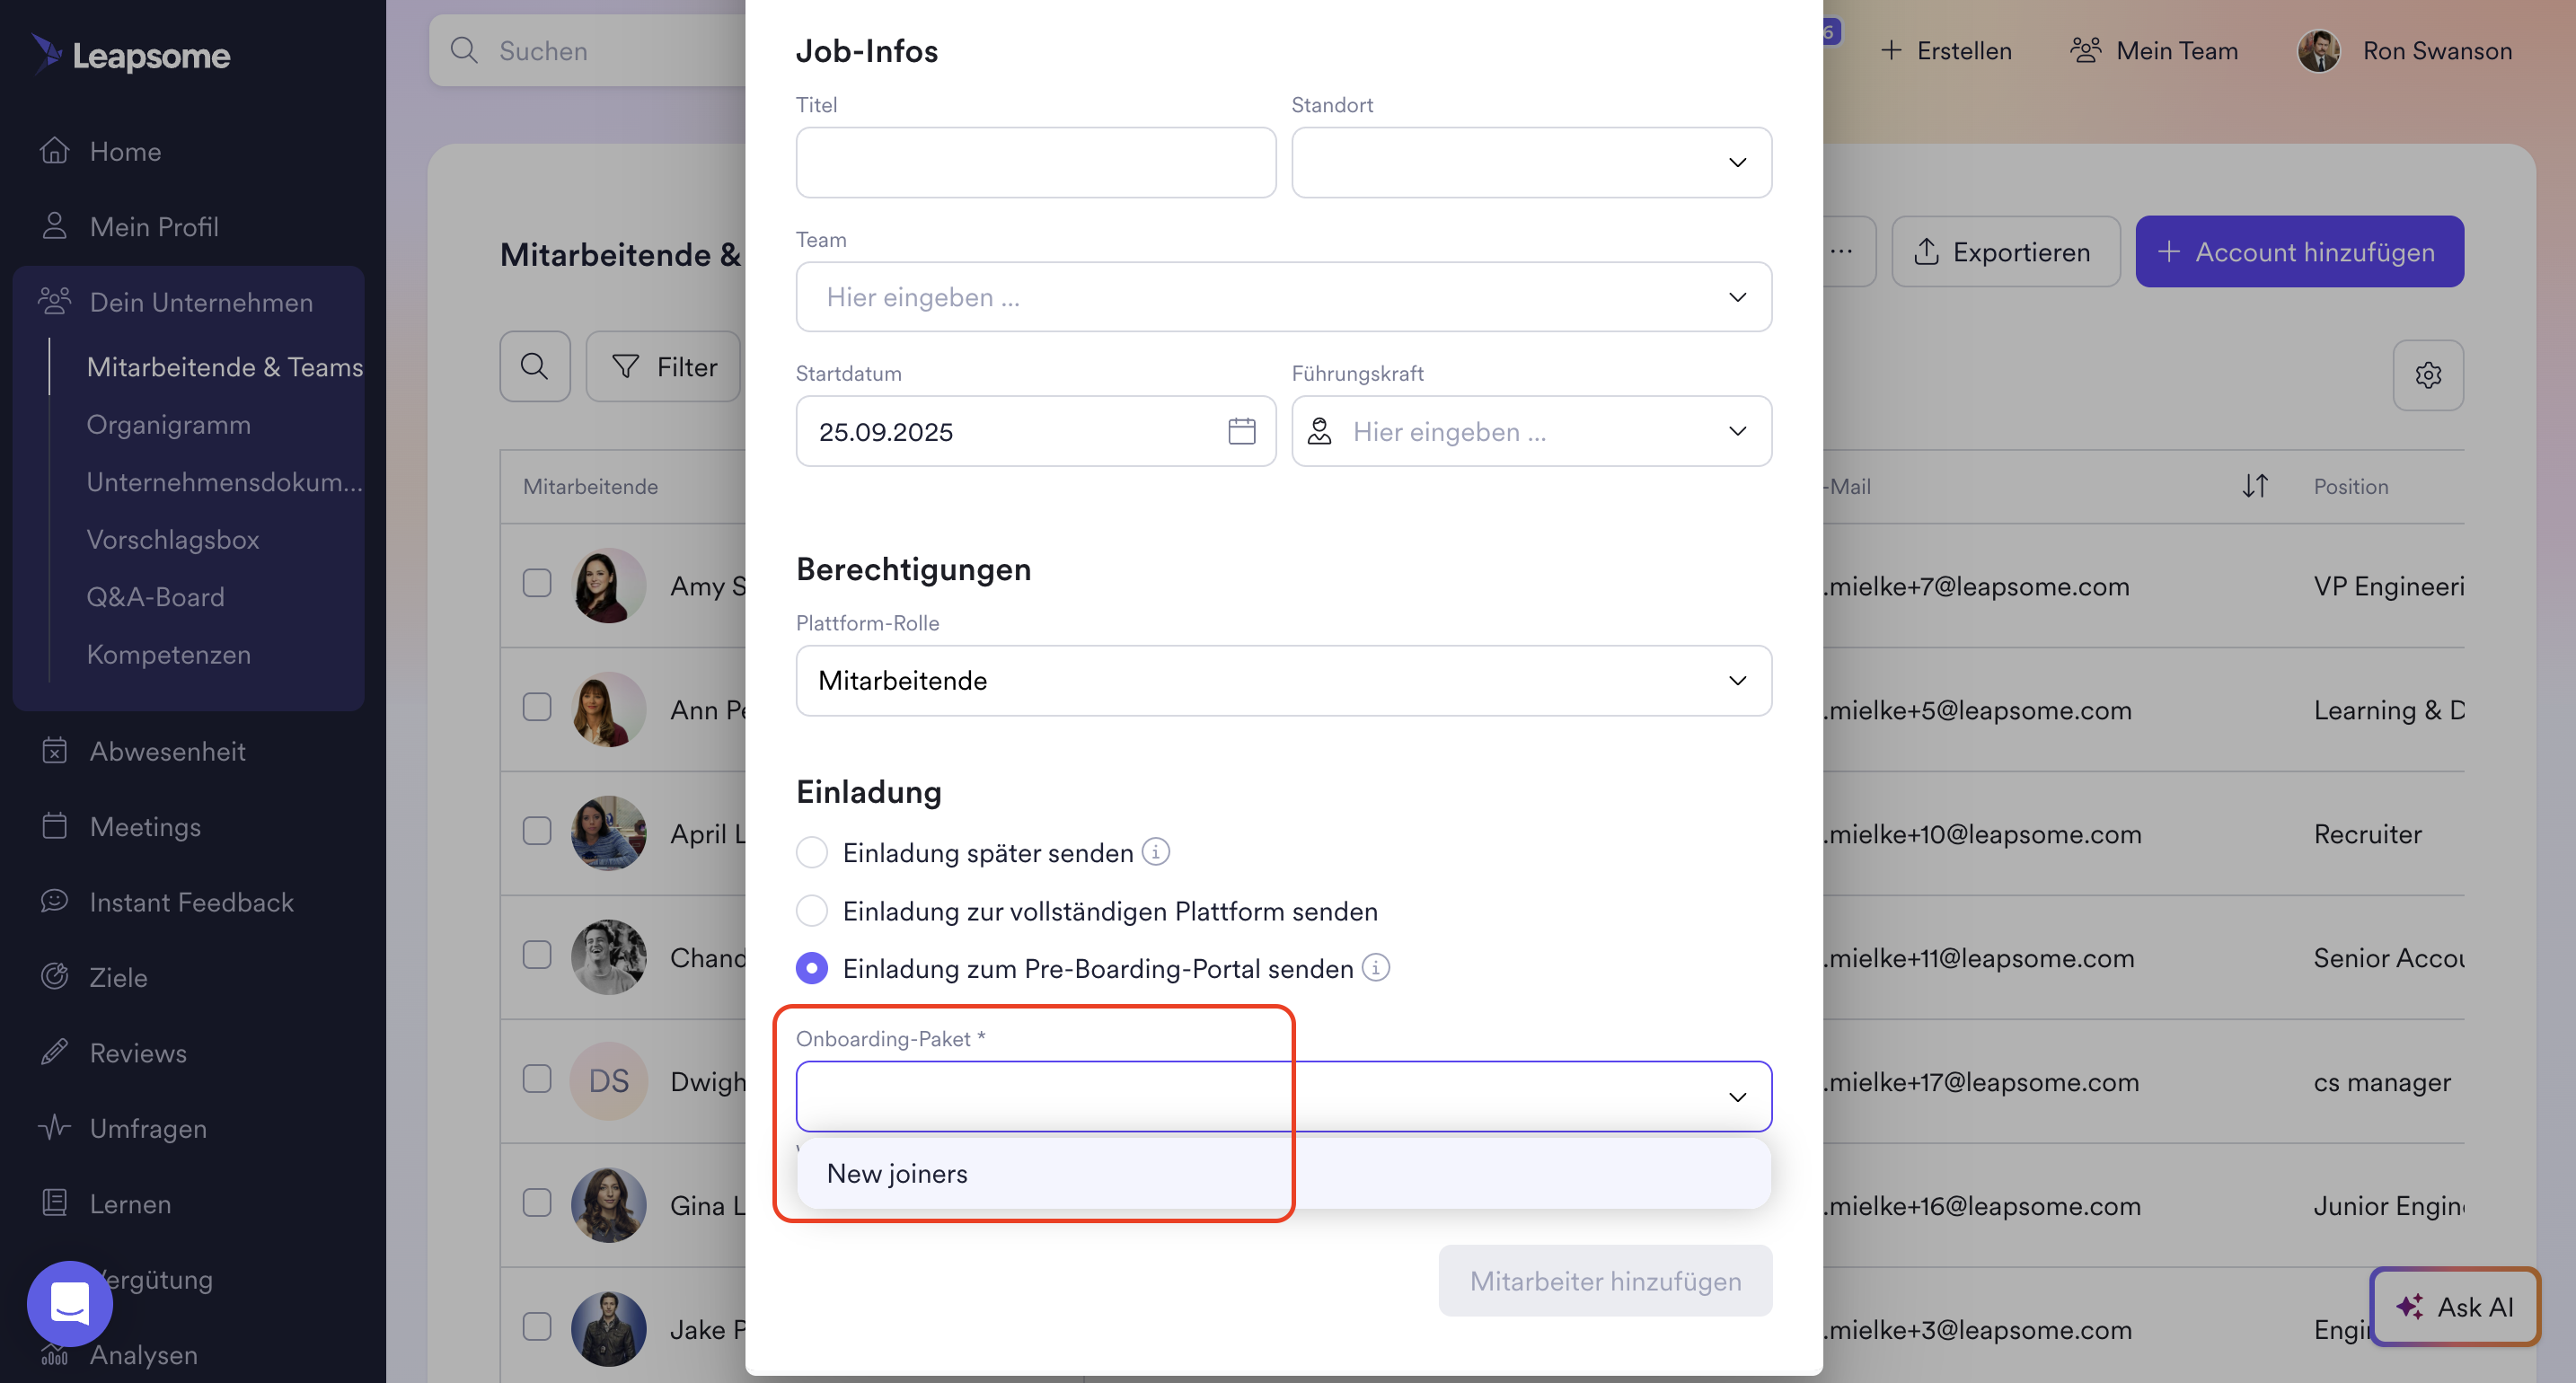Select Einladung zur vollständigen Plattform senden
Viewport: 2576px width, 1383px height.
coord(812,911)
